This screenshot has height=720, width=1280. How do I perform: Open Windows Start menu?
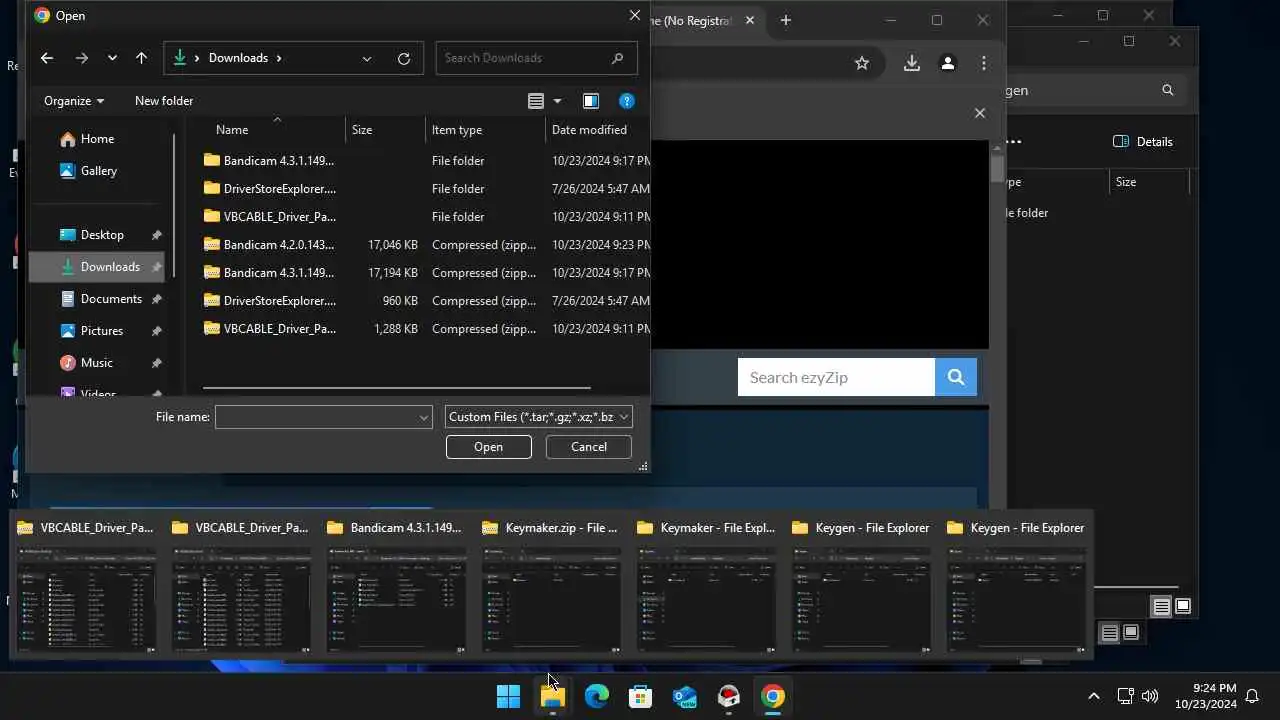pyautogui.click(x=509, y=697)
